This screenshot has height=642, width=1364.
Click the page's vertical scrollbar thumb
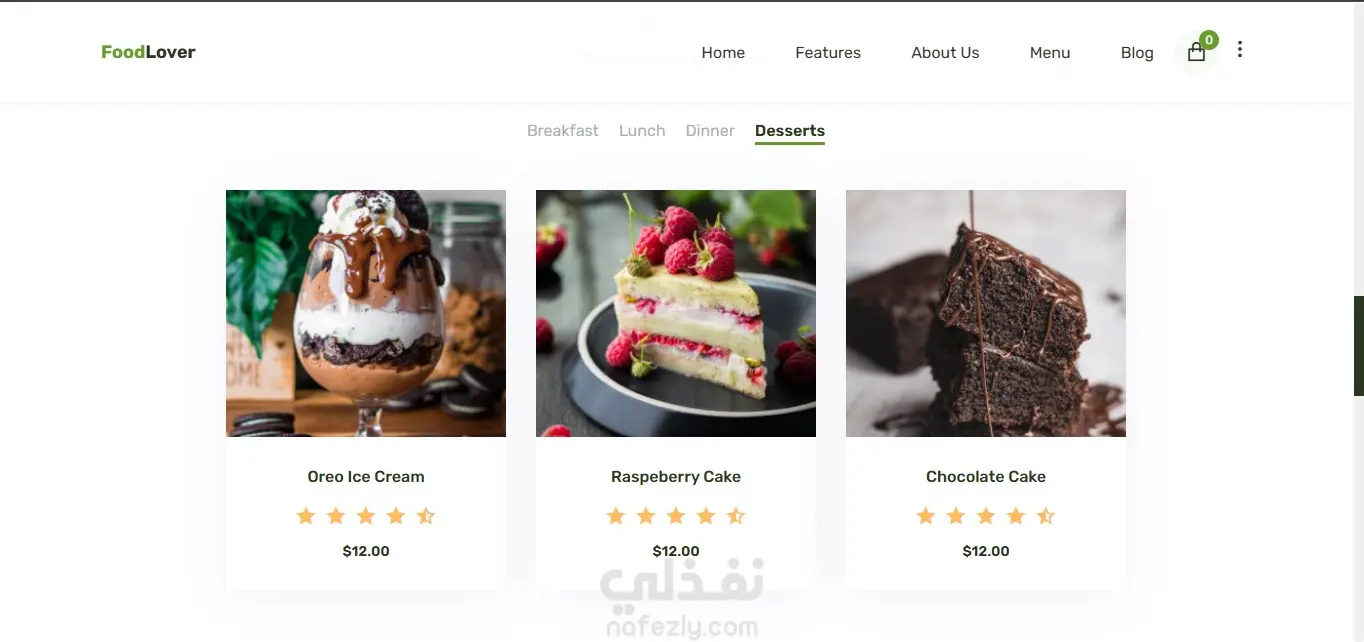tap(1359, 346)
